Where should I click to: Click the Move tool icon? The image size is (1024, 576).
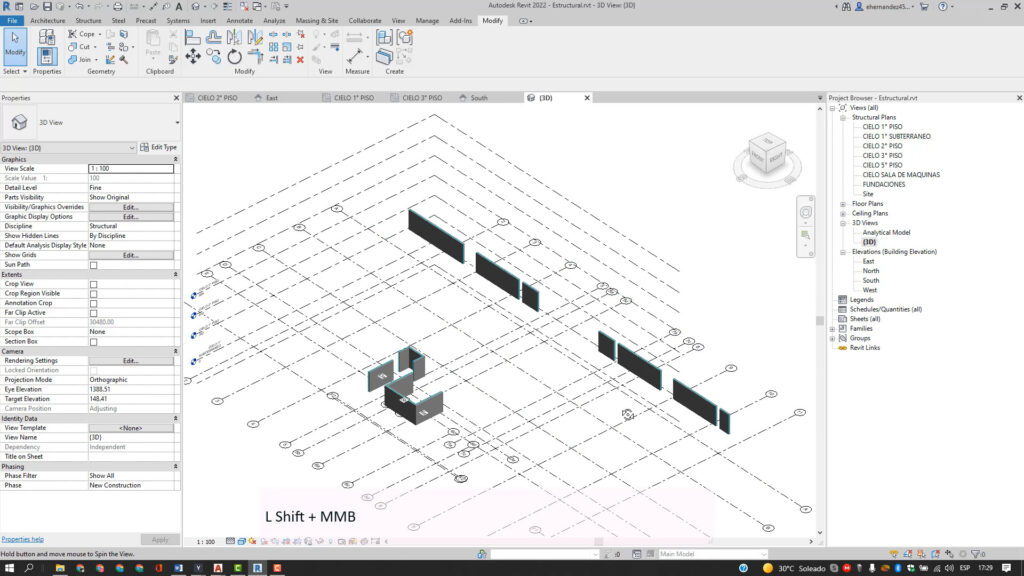(x=193, y=57)
